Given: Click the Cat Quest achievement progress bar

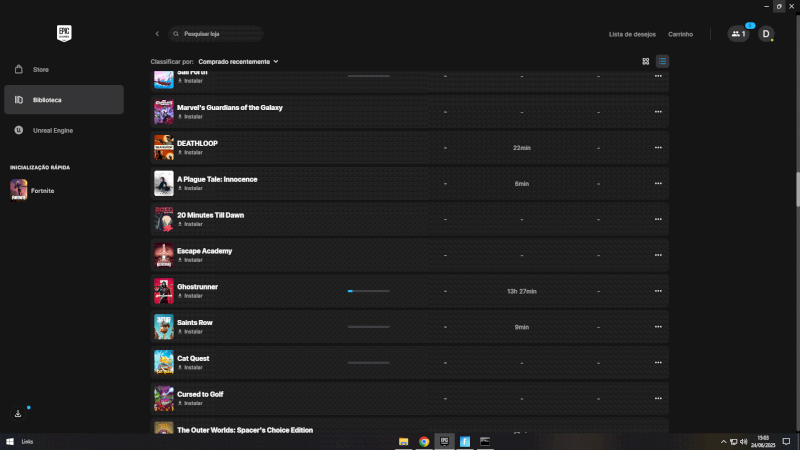Looking at the screenshot, I should point(368,363).
